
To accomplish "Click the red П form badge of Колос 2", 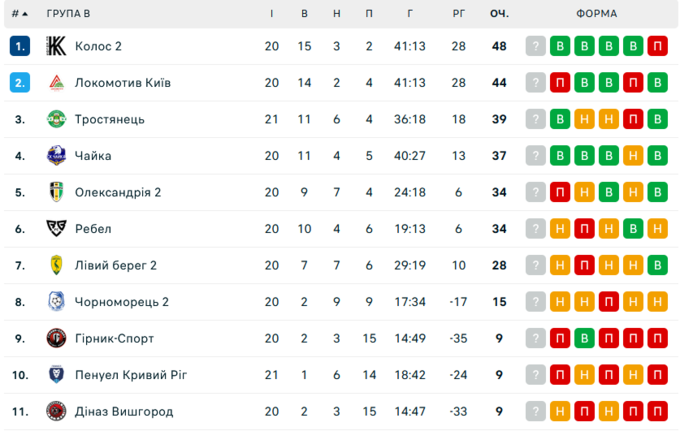I will 657,46.
